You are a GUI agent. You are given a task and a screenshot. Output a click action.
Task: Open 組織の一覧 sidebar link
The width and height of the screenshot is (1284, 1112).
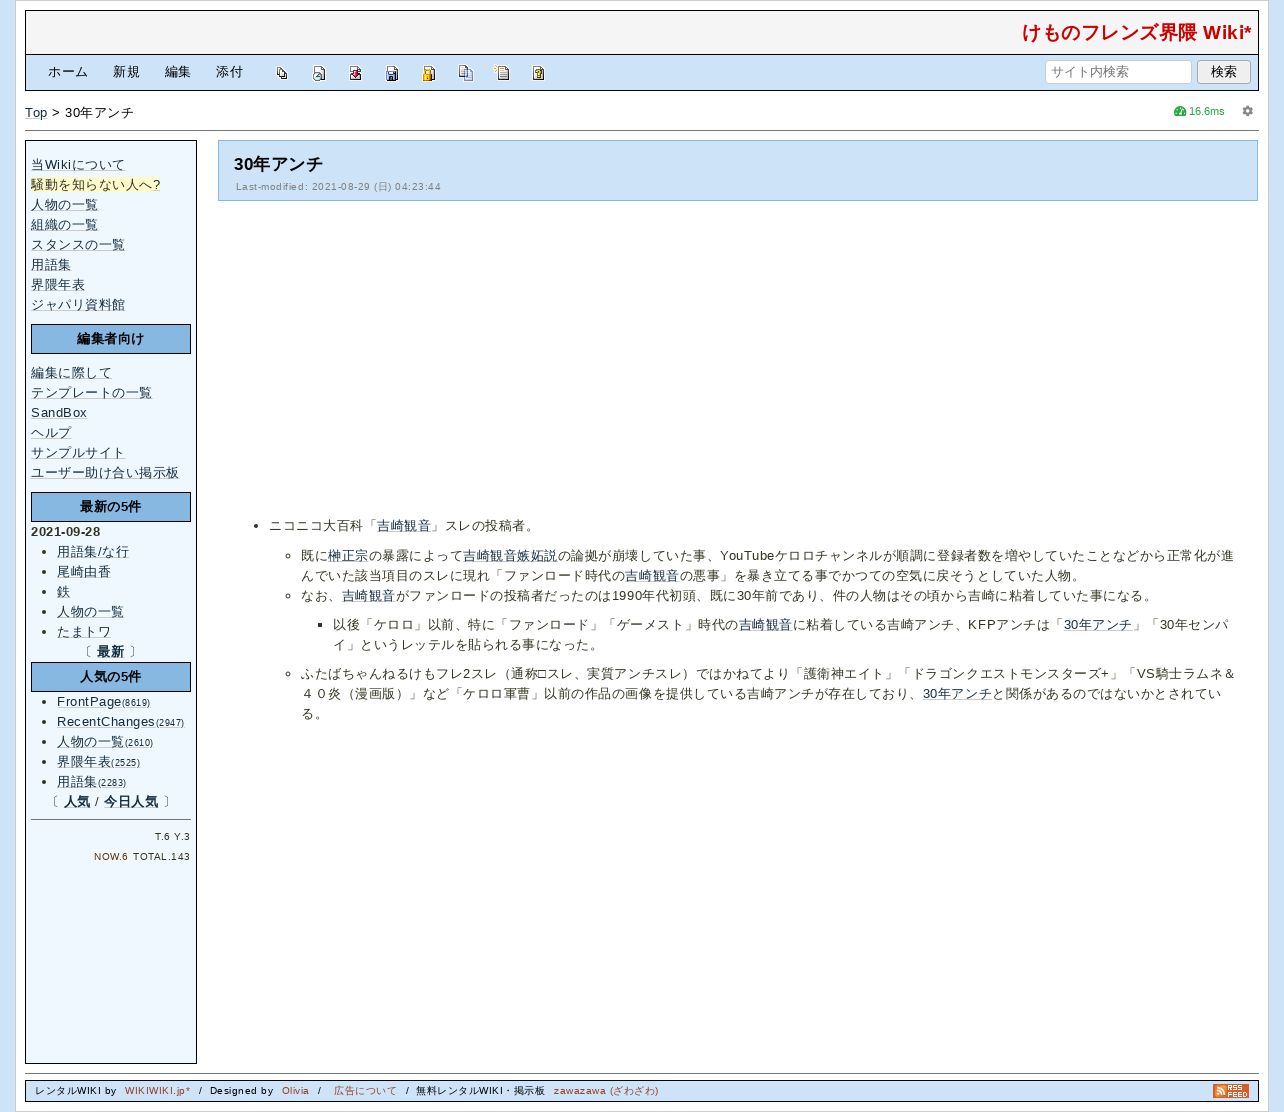[64, 225]
